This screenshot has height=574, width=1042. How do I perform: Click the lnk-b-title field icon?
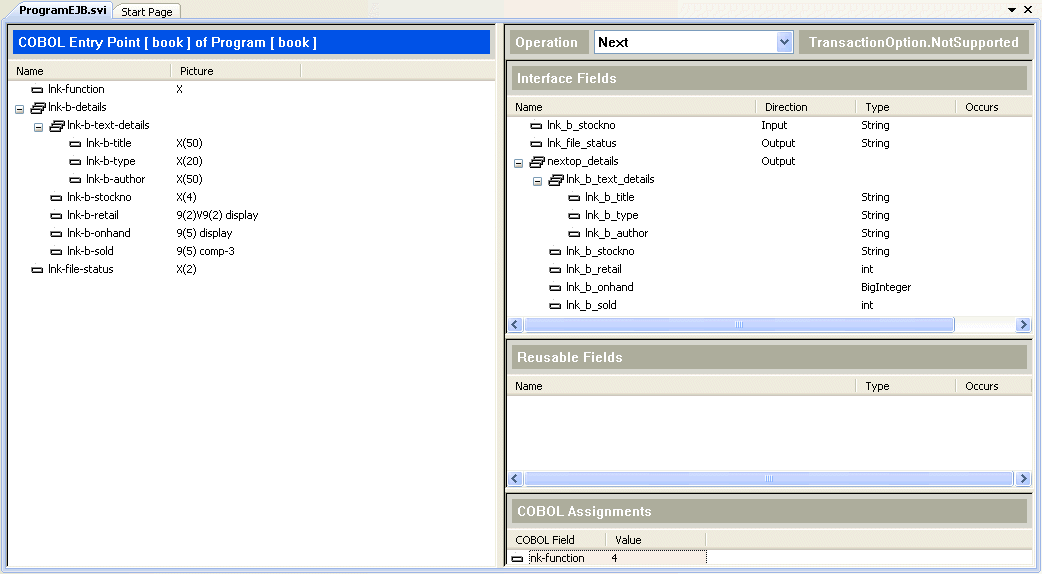tap(75, 144)
